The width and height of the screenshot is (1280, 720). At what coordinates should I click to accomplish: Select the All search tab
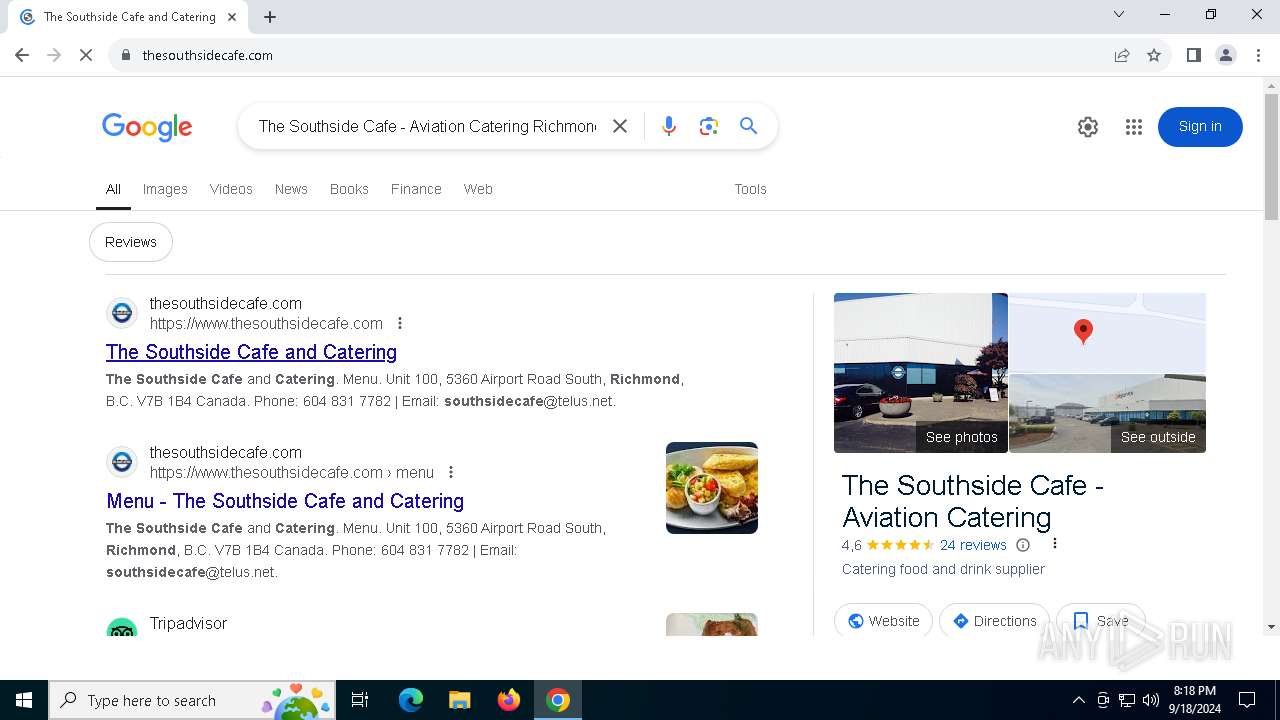click(113, 189)
